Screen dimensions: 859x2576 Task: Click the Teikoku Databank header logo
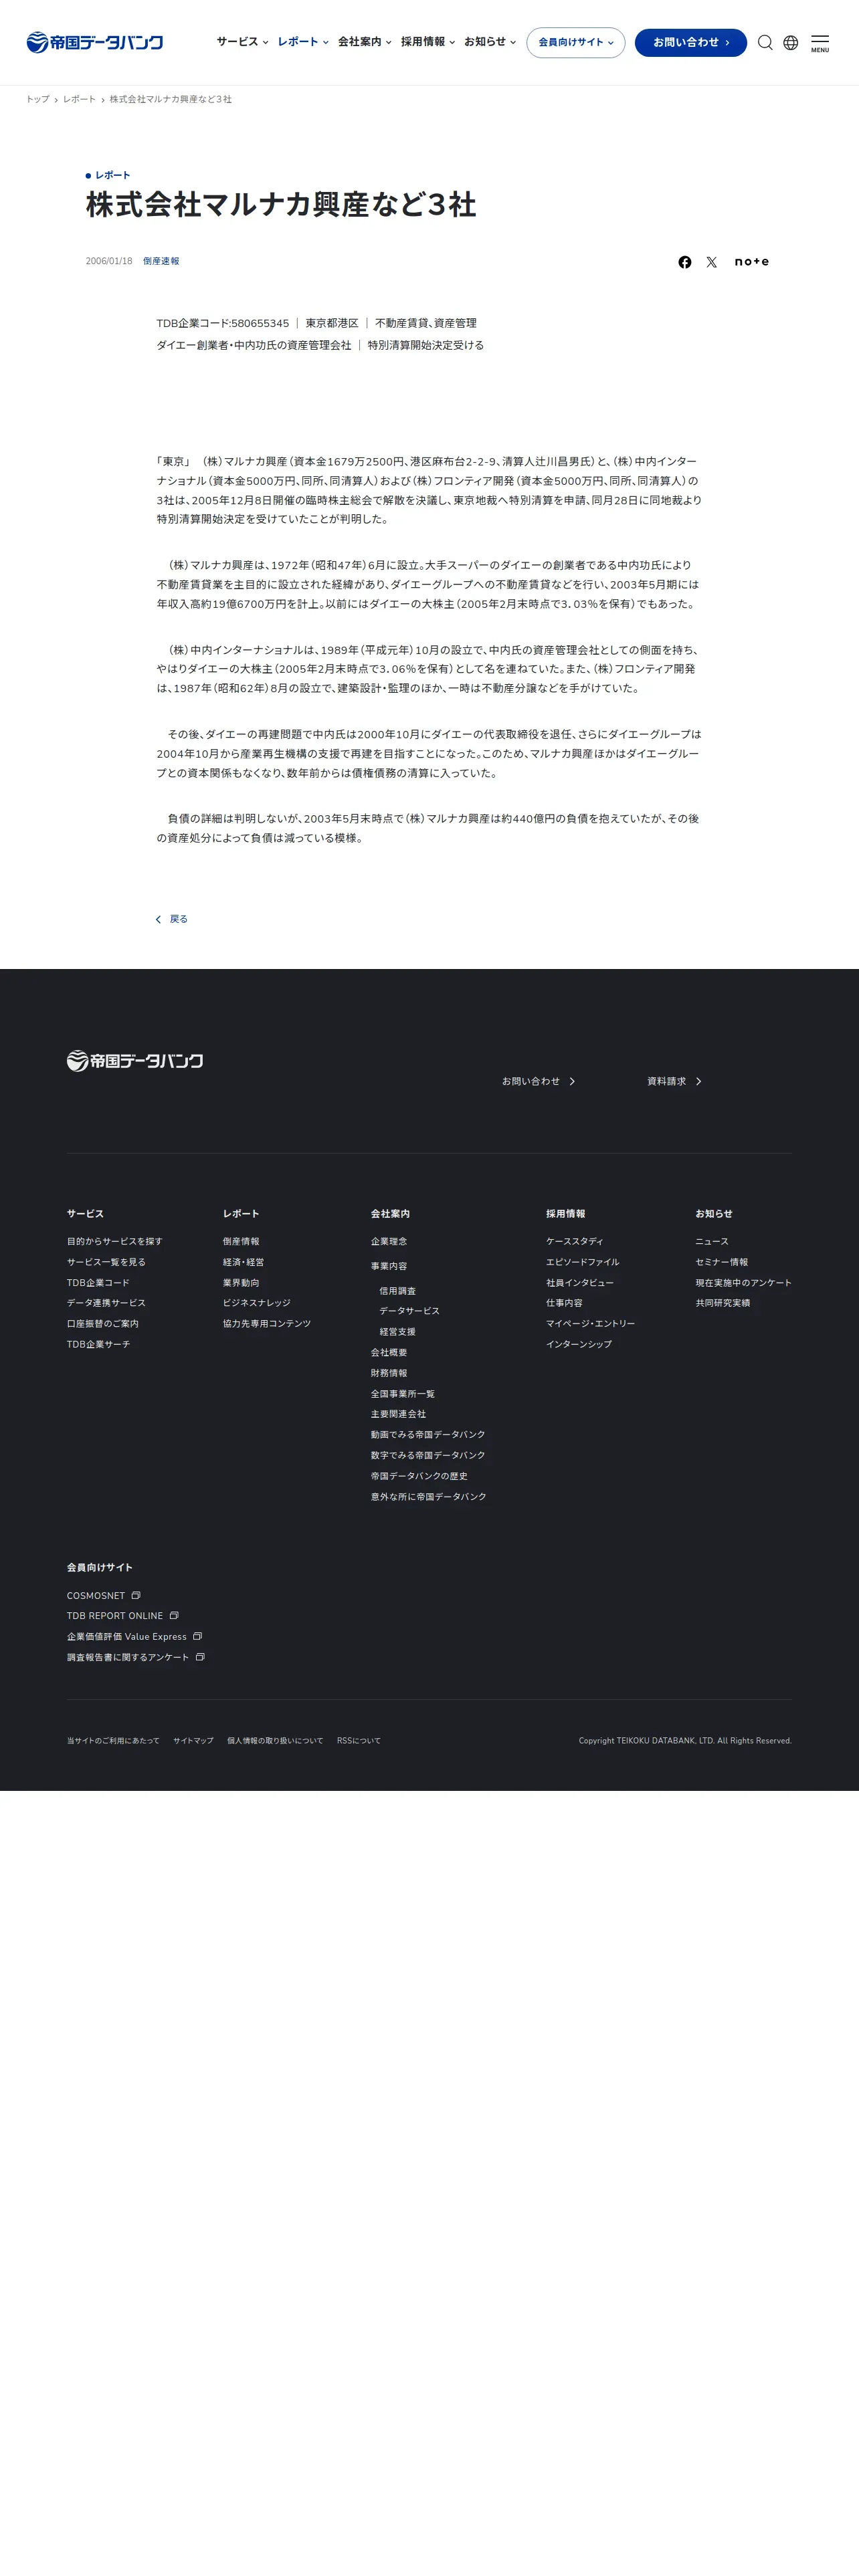click(95, 42)
